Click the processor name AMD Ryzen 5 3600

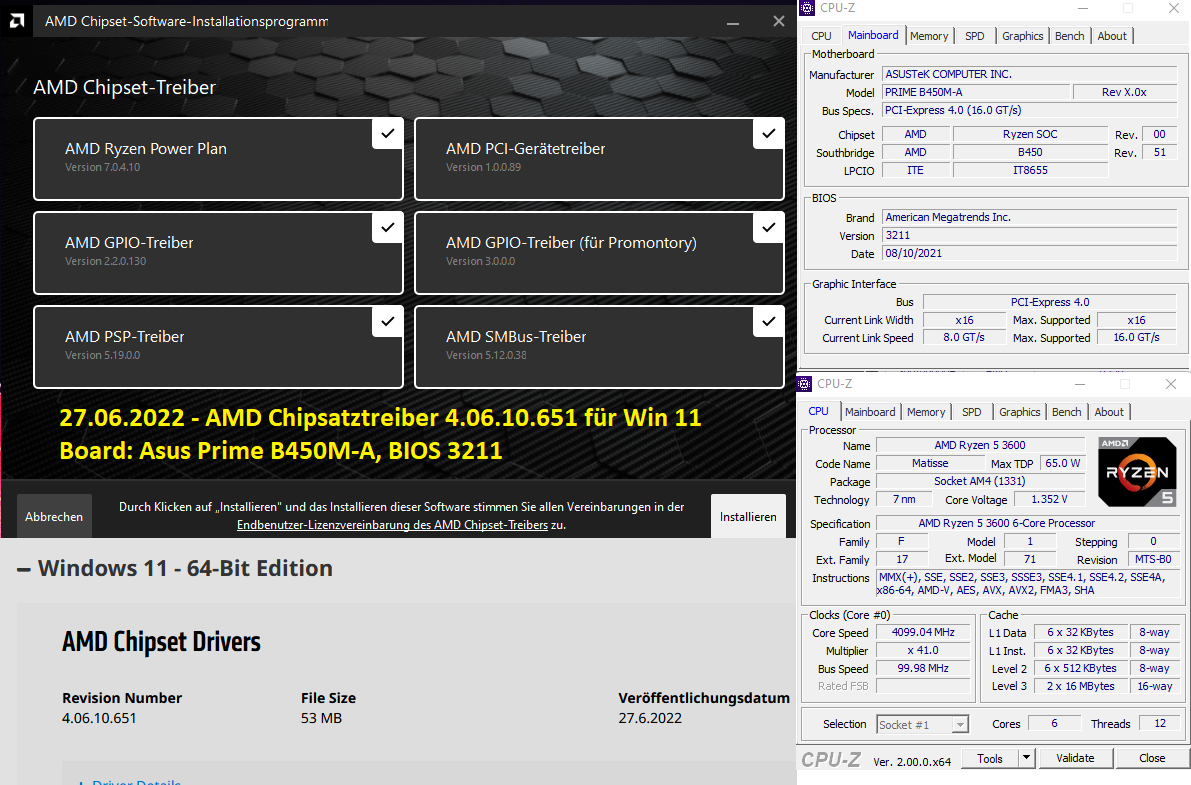coord(980,445)
